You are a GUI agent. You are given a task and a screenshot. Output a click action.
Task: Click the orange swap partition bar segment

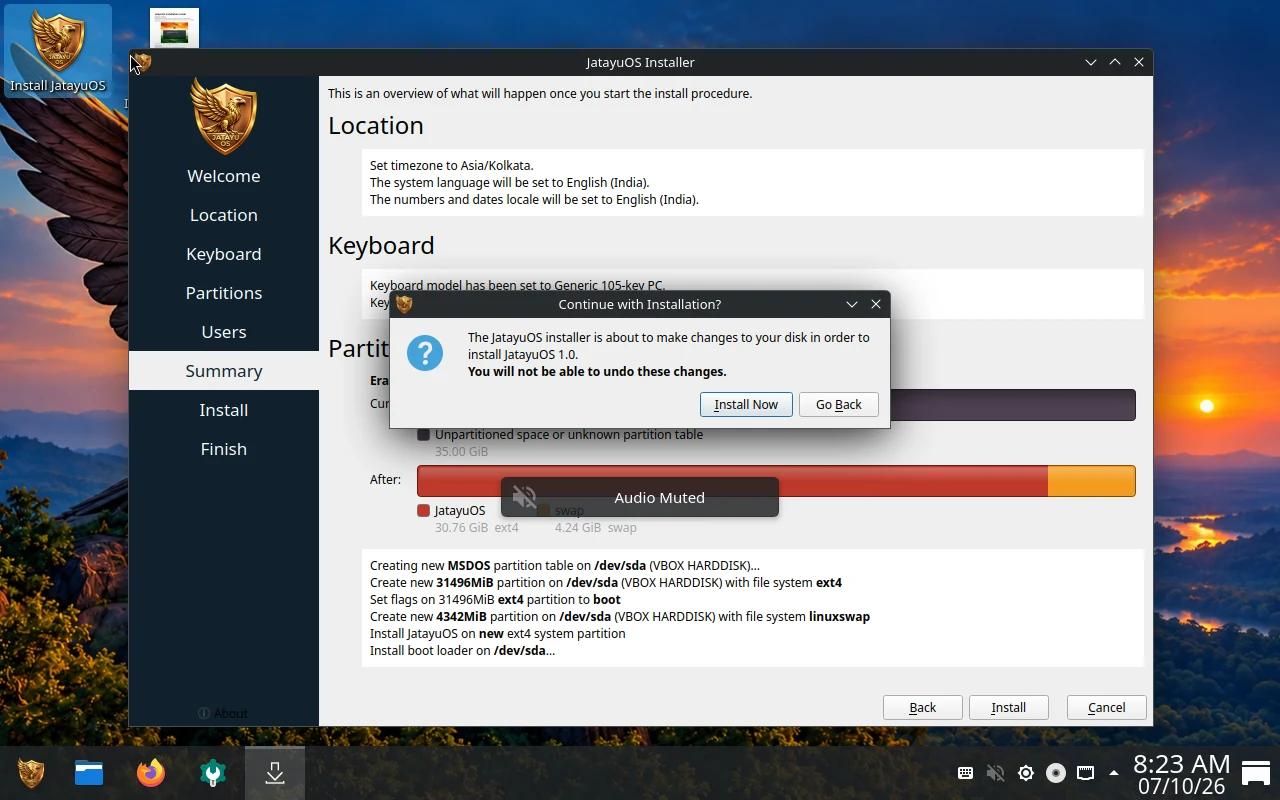(x=1092, y=481)
